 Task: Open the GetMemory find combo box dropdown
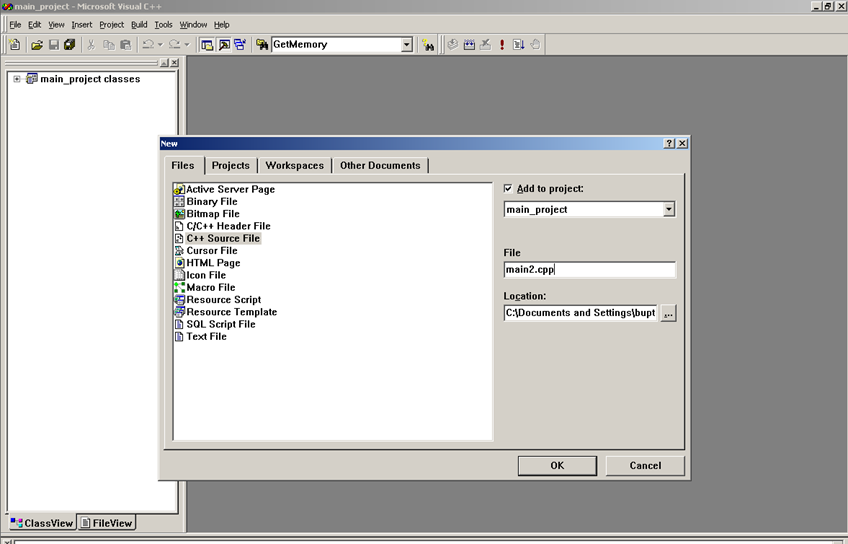pos(406,45)
